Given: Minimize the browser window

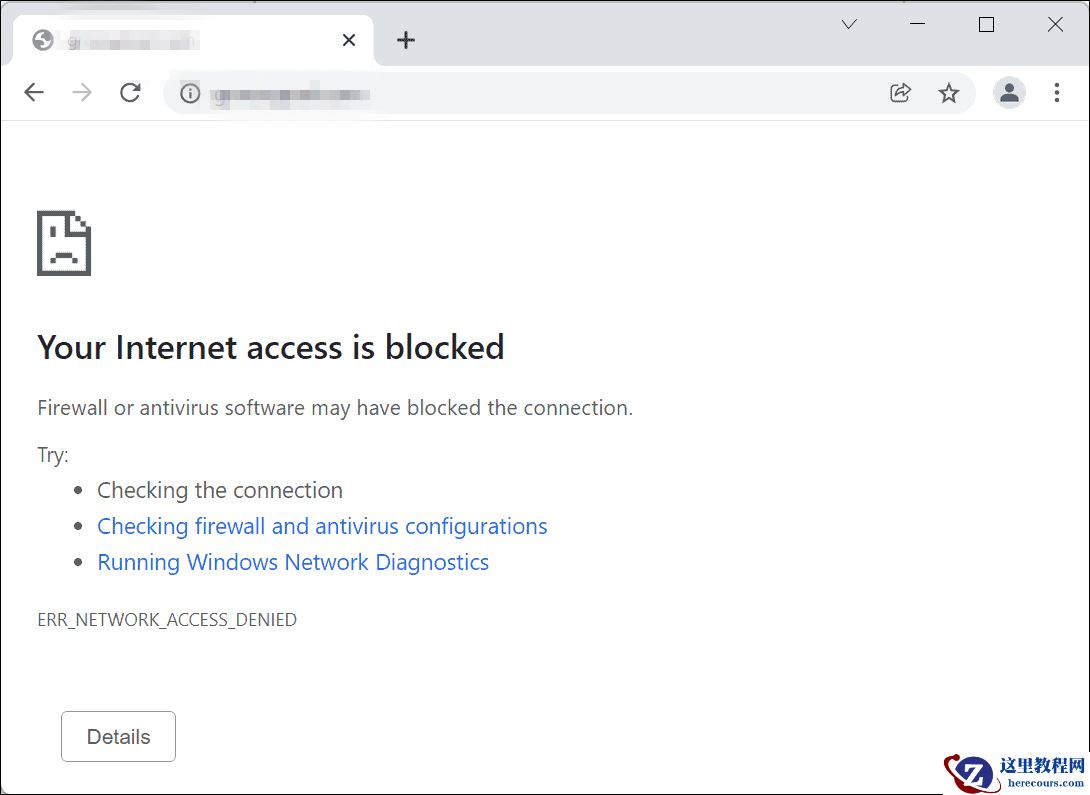Looking at the screenshot, I should 917,23.
